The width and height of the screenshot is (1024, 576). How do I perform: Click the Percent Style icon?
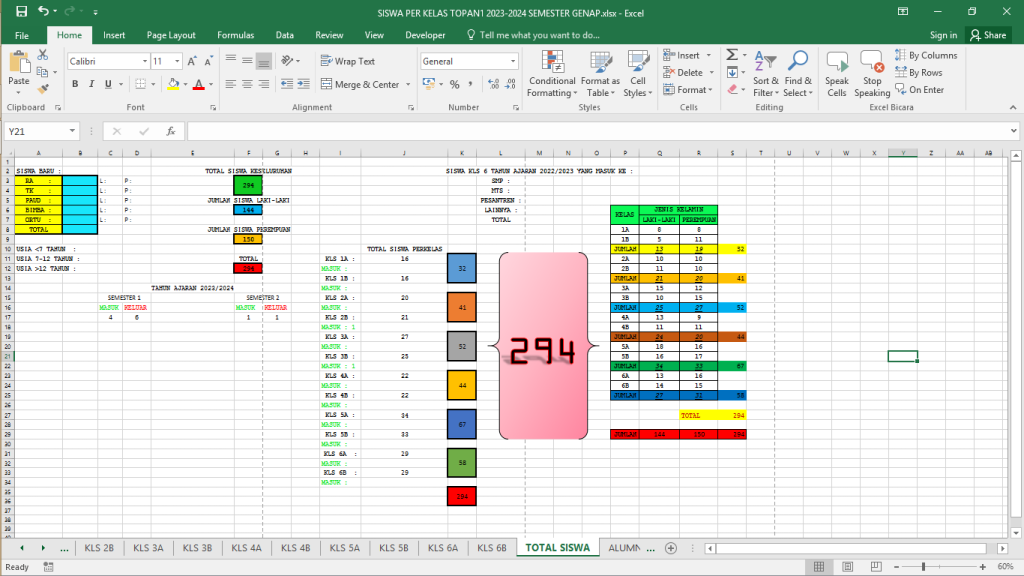(455, 85)
